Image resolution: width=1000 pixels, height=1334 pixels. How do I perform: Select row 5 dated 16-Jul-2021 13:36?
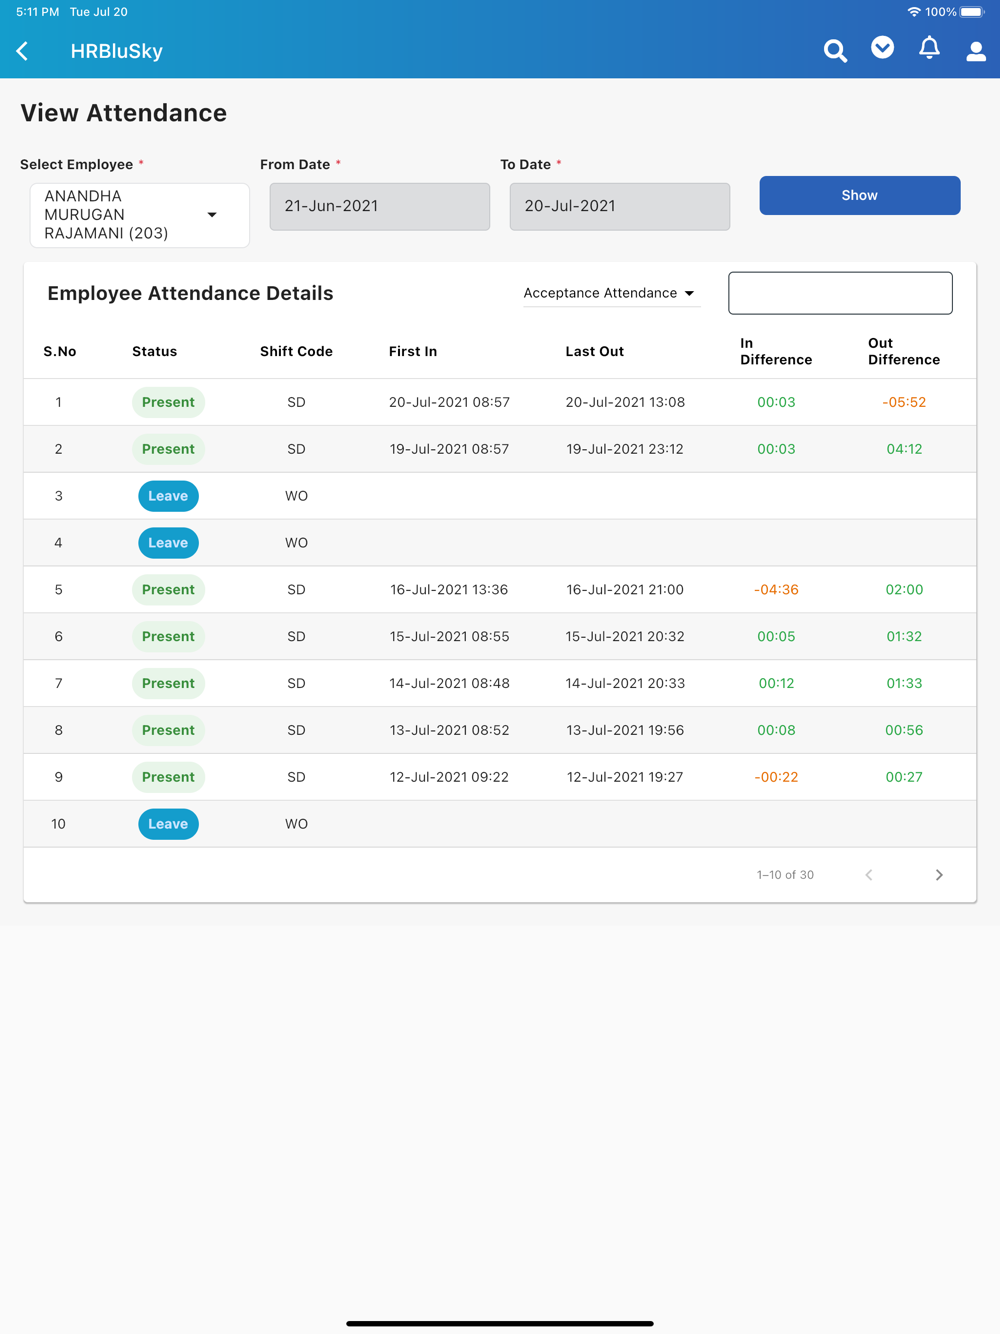[x=500, y=590]
